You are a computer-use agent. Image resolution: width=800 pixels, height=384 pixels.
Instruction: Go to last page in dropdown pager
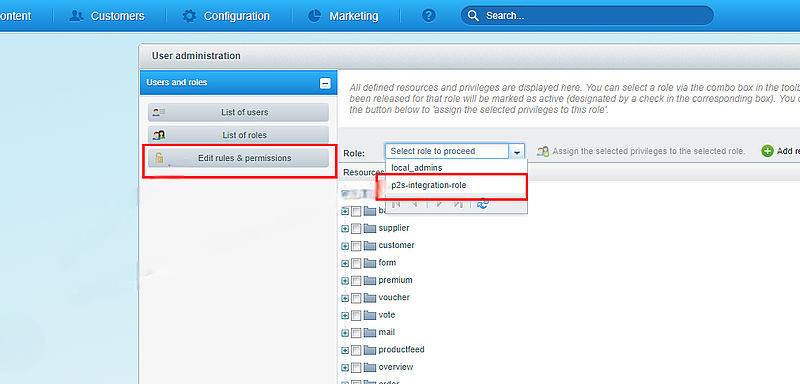tap(458, 204)
